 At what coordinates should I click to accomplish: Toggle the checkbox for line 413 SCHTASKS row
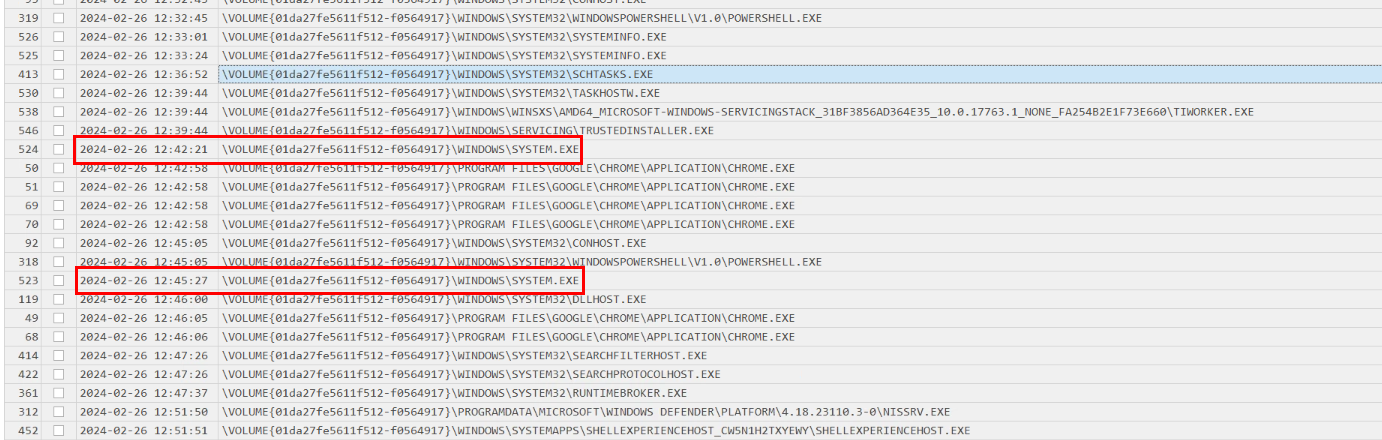[58, 74]
